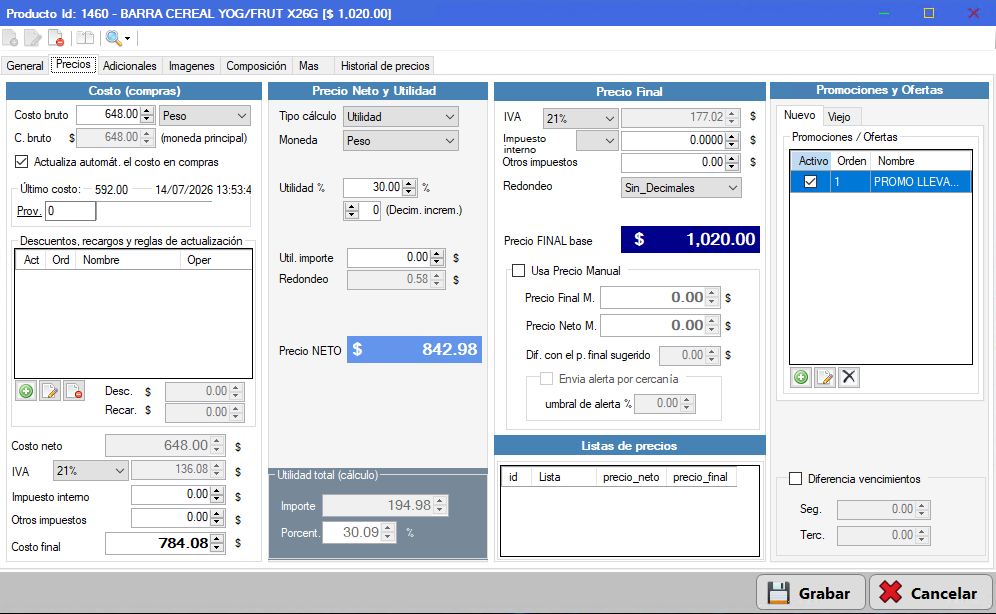This screenshot has width=996, height=614.
Task: Increase the Costo bruto value with the up arrow
Action: pyautogui.click(x=147, y=110)
